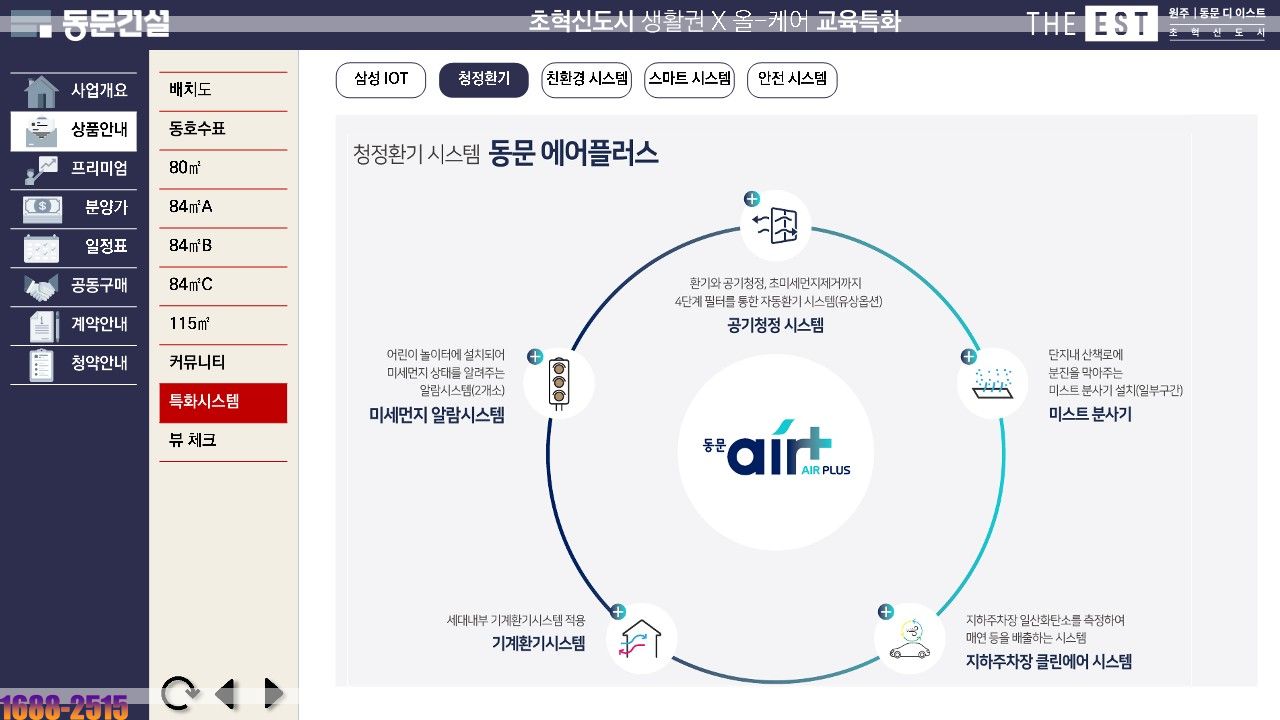
Task: Click the 일정표 calendar icon
Action: tap(41, 248)
